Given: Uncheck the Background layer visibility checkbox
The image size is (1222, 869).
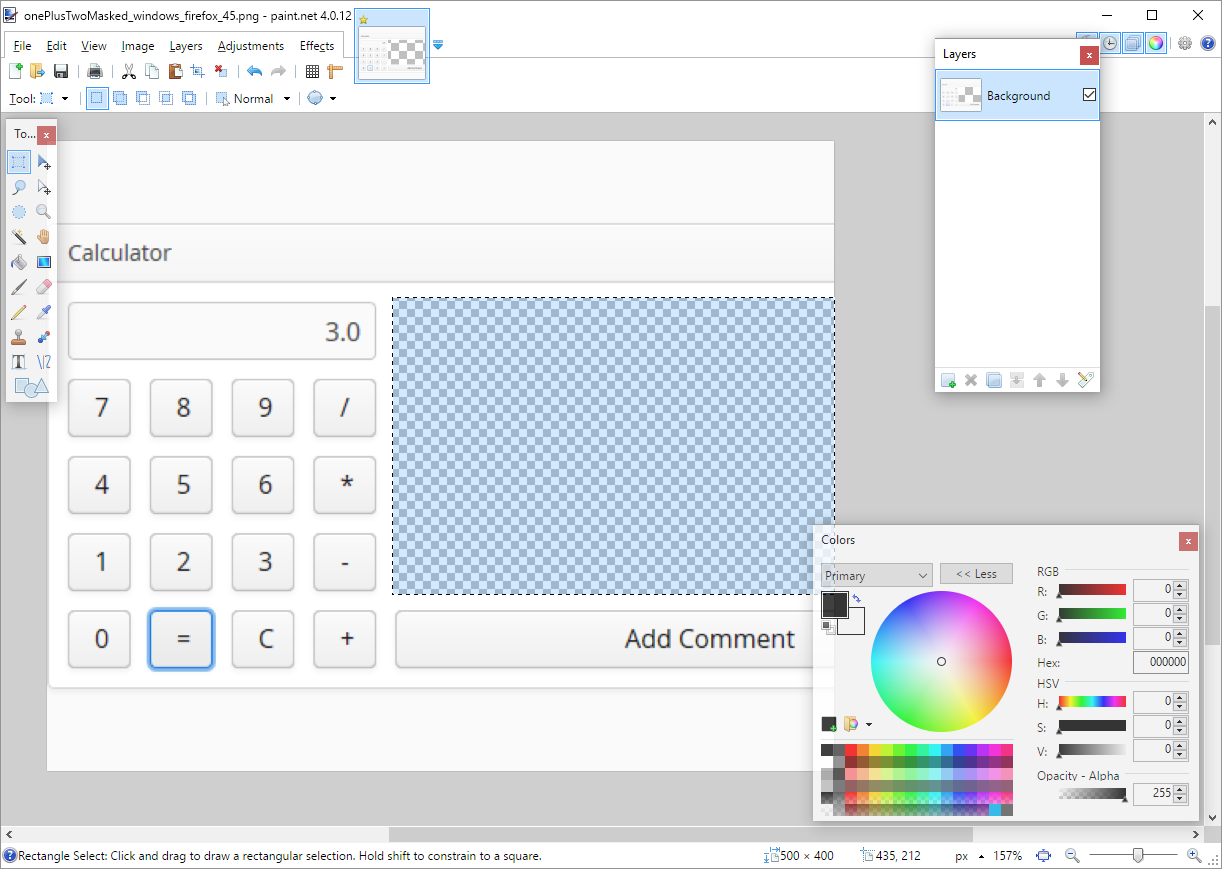Looking at the screenshot, I should [1089, 95].
